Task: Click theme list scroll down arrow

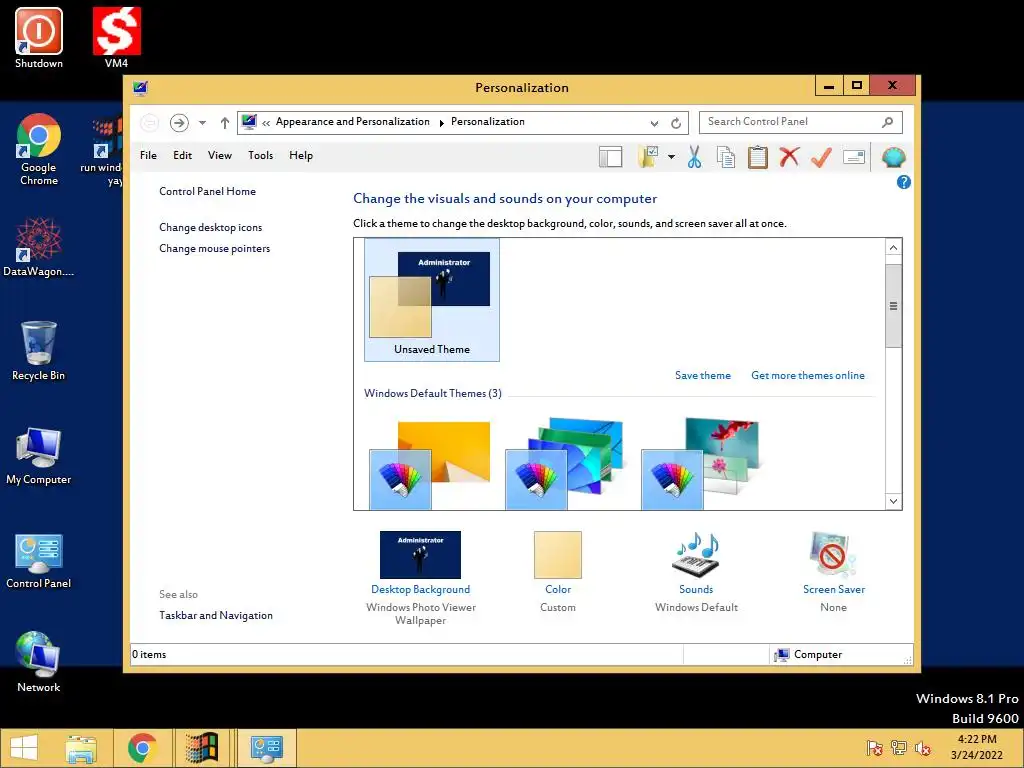Action: pos(893,501)
